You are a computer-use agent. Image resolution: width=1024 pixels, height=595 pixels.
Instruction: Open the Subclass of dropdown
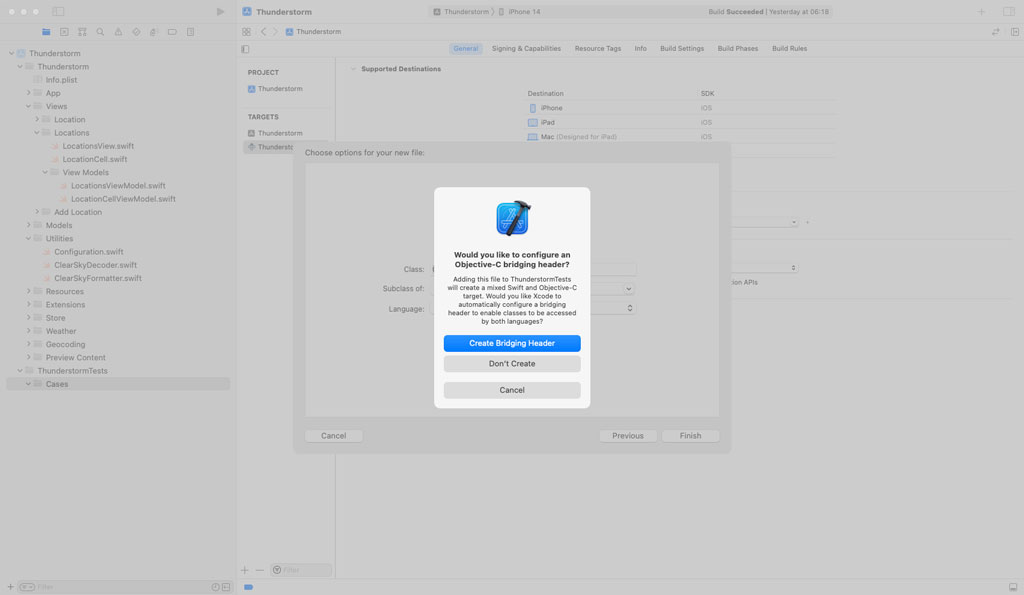[x=628, y=288]
